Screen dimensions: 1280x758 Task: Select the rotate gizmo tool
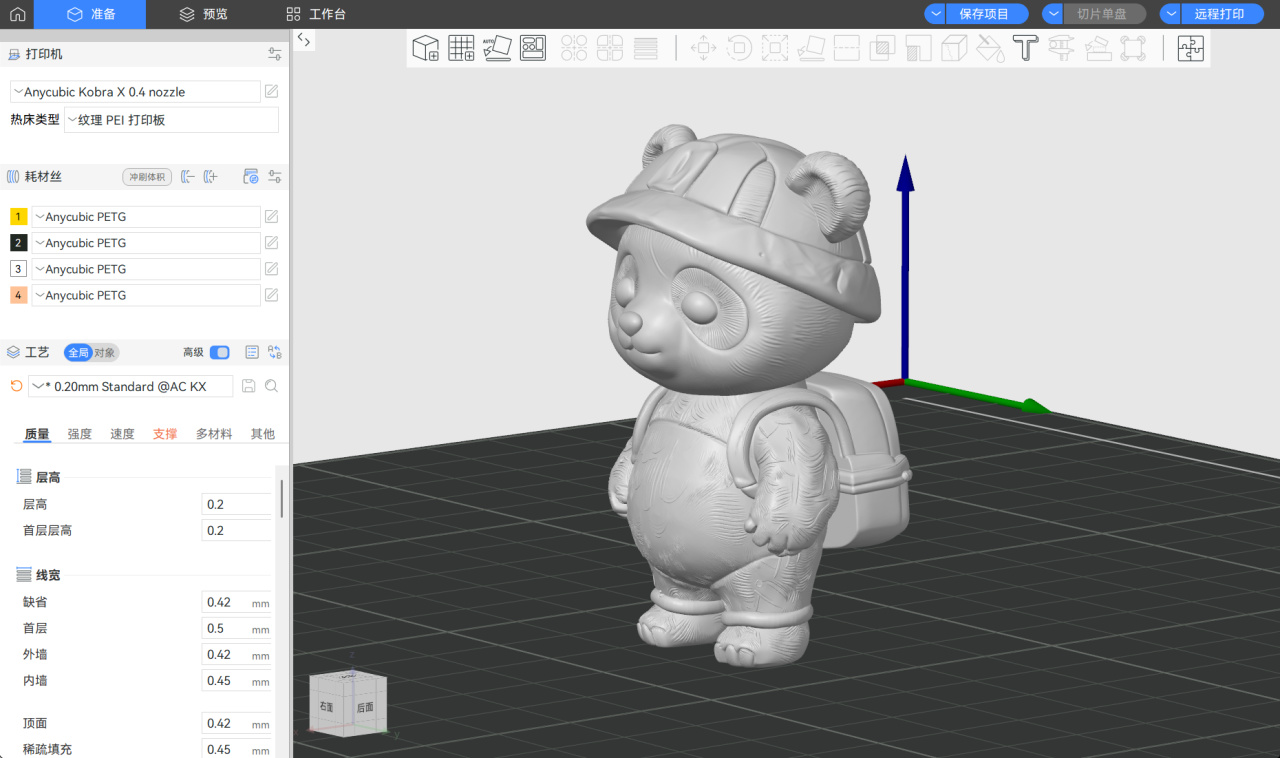pyautogui.click(x=739, y=48)
